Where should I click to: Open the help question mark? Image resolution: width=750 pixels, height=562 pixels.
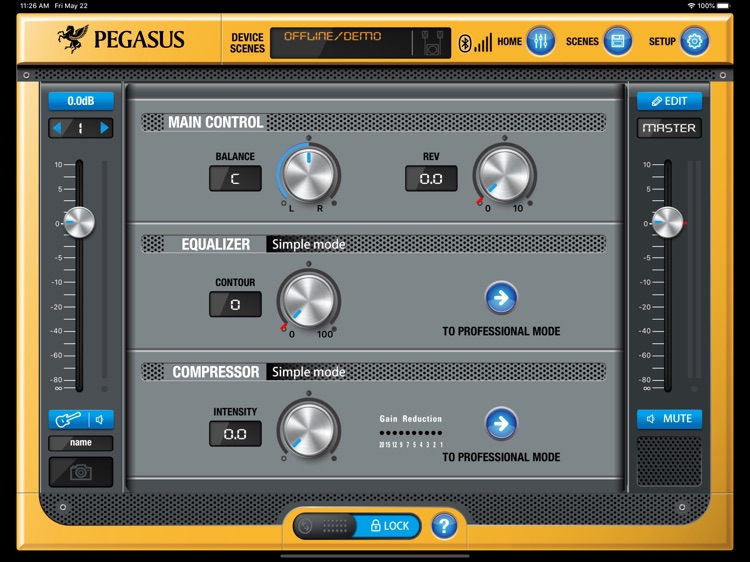[444, 526]
